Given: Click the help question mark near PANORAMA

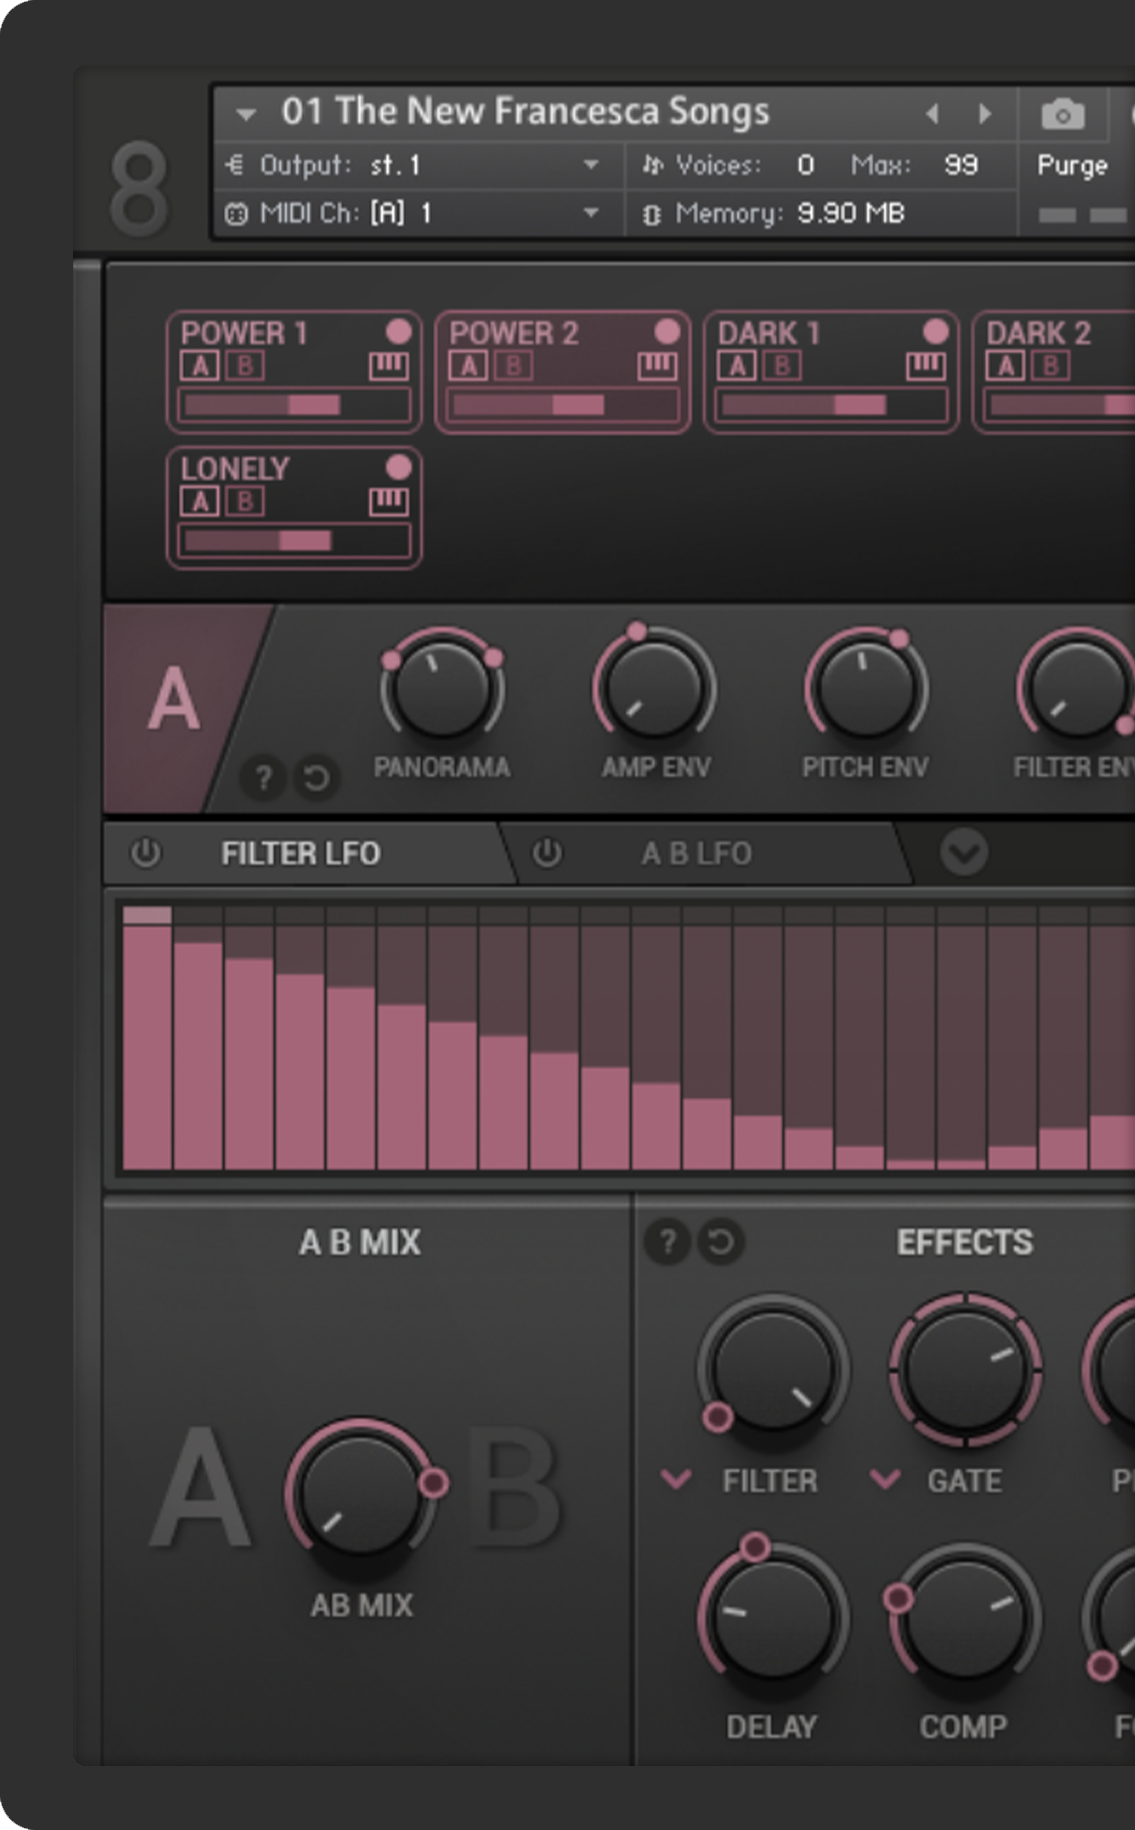Looking at the screenshot, I should pos(263,777).
